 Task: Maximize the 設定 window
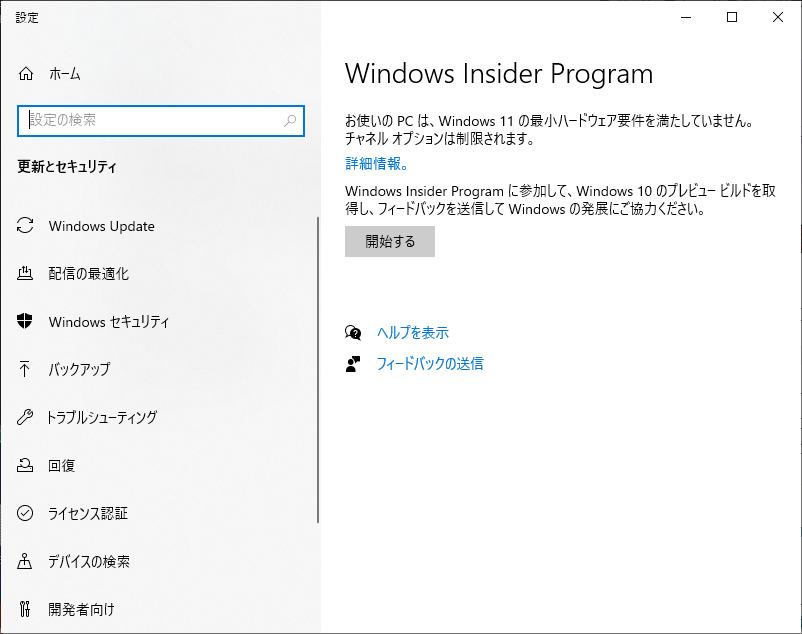pyautogui.click(x=732, y=17)
